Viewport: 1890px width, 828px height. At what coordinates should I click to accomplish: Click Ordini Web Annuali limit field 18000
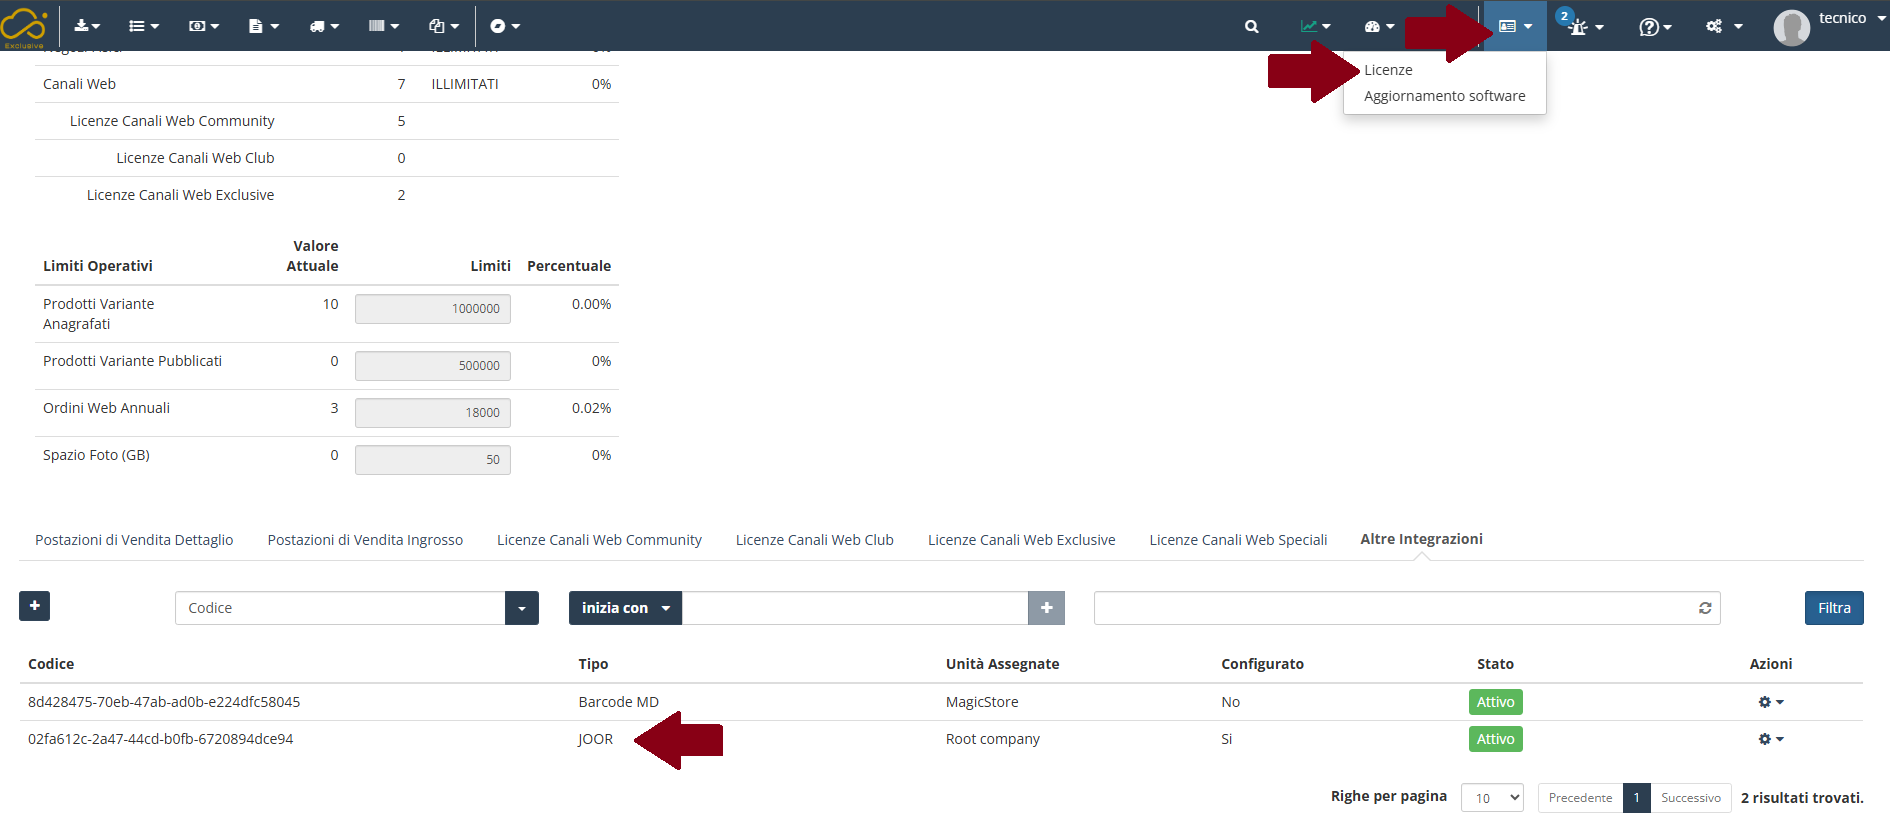coord(433,413)
